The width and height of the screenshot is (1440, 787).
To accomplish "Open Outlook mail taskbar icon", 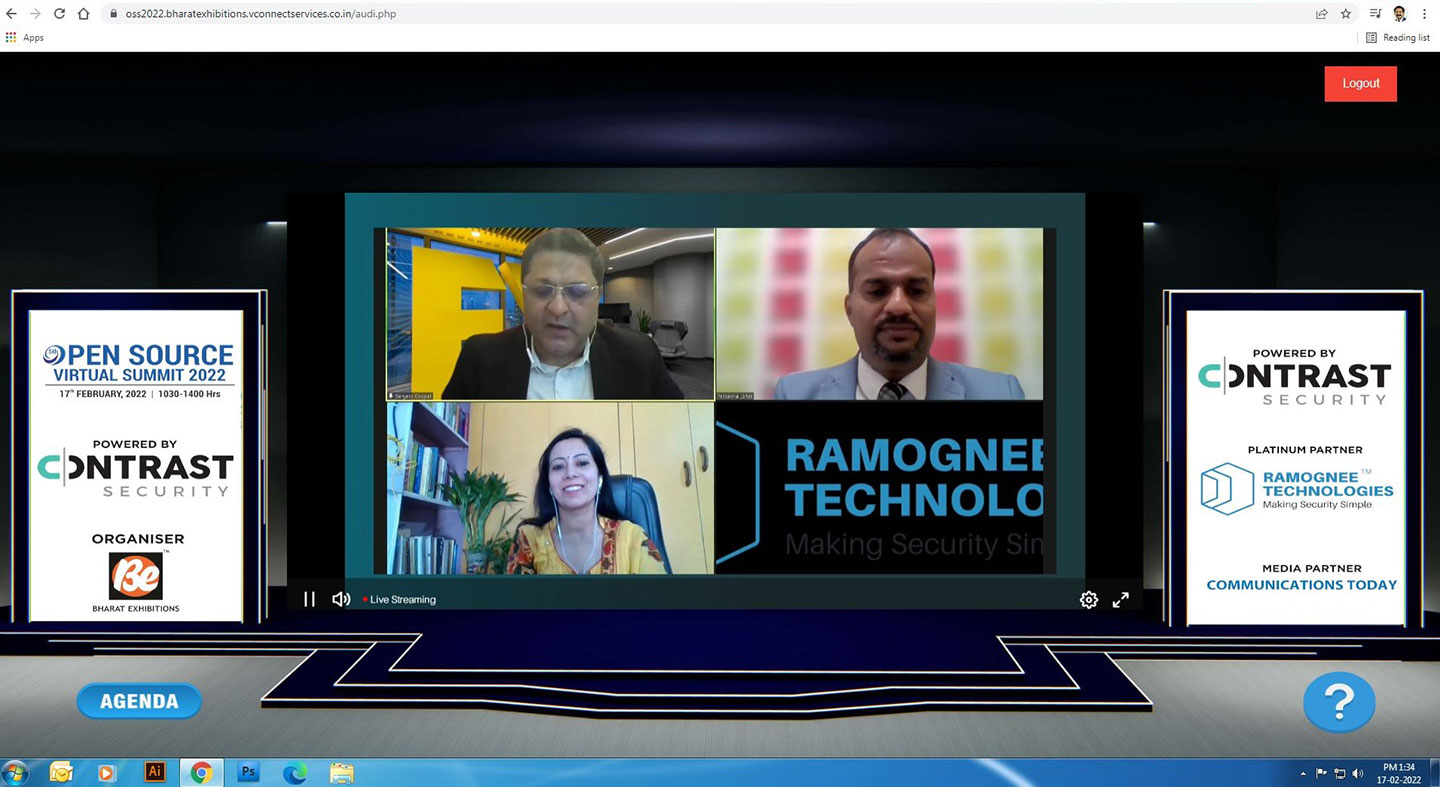I will click(x=61, y=772).
